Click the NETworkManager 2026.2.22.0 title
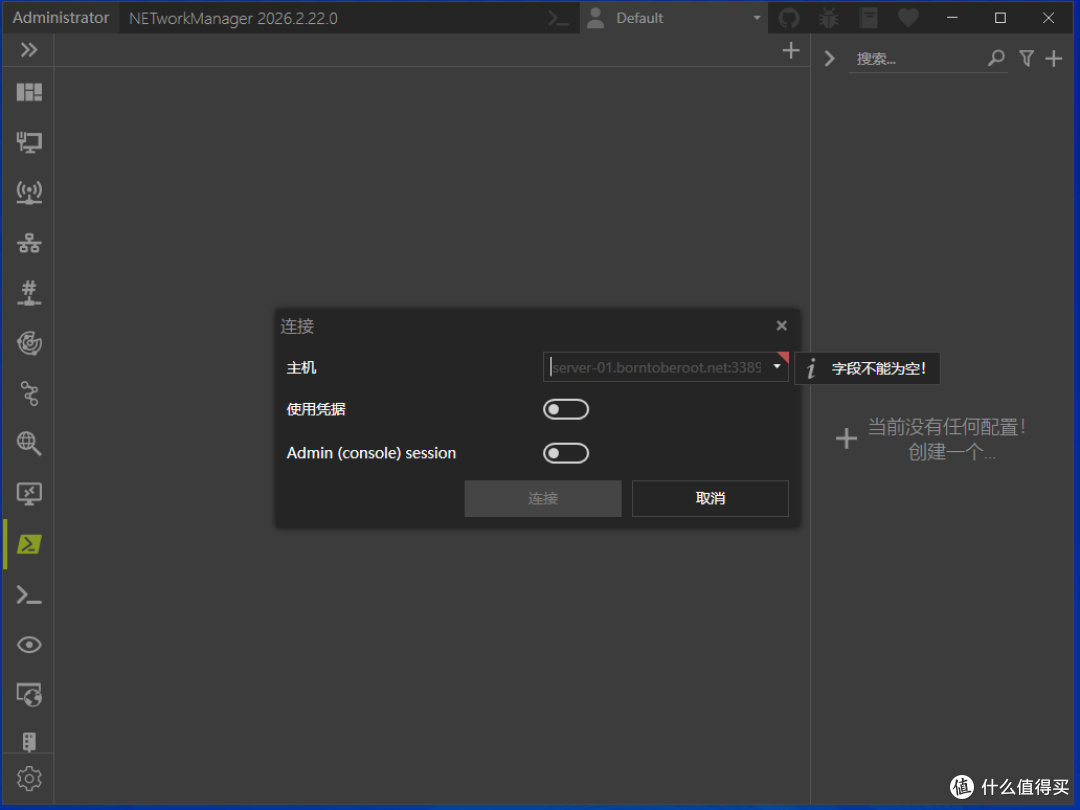Image resolution: width=1080 pixels, height=810 pixels. (233, 19)
